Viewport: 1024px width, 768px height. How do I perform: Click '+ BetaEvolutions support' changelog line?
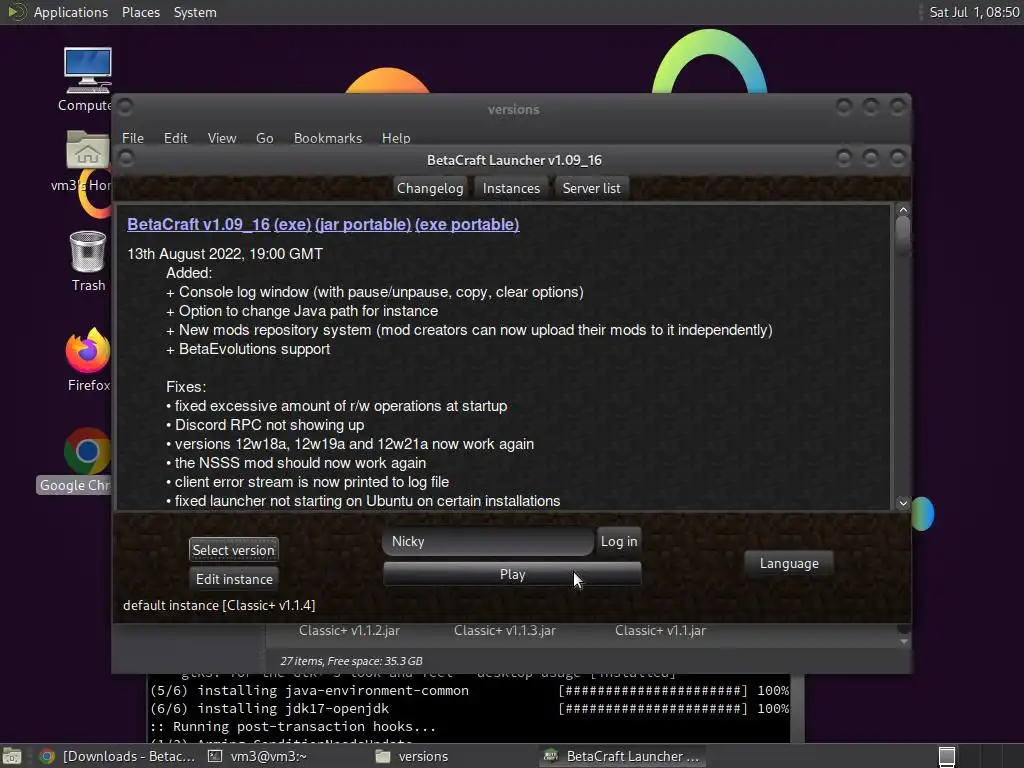point(248,349)
